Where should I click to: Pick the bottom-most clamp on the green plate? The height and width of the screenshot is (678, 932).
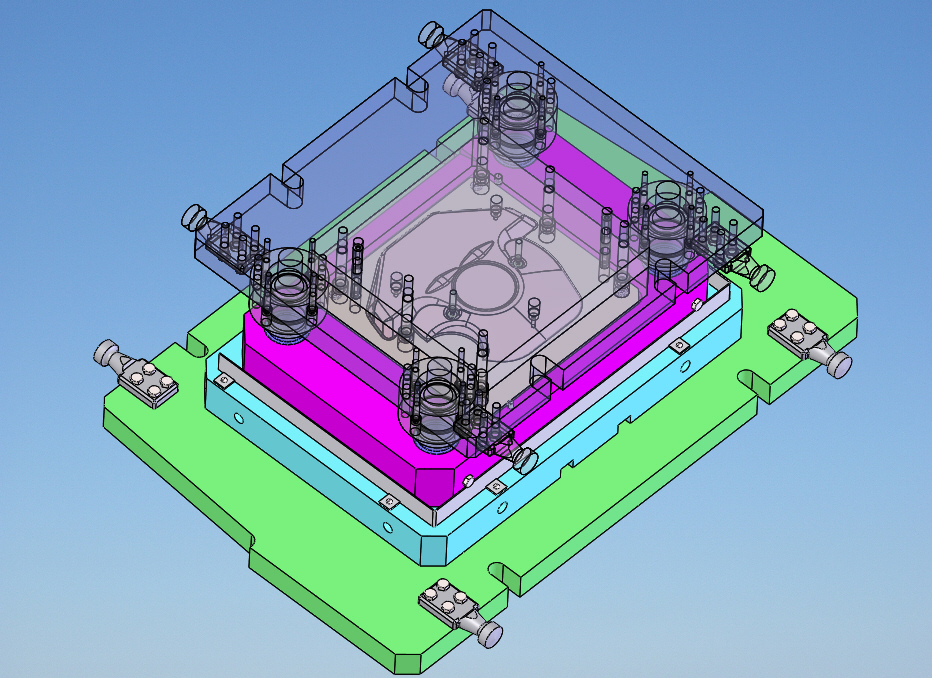coord(461,611)
